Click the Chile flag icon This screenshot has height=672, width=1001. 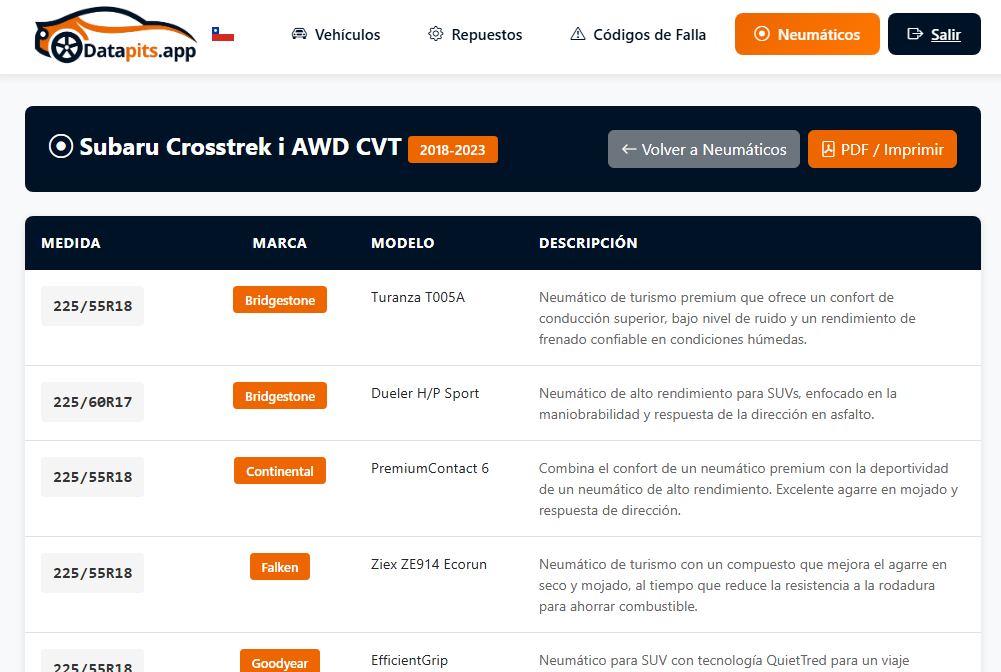pyautogui.click(x=223, y=34)
